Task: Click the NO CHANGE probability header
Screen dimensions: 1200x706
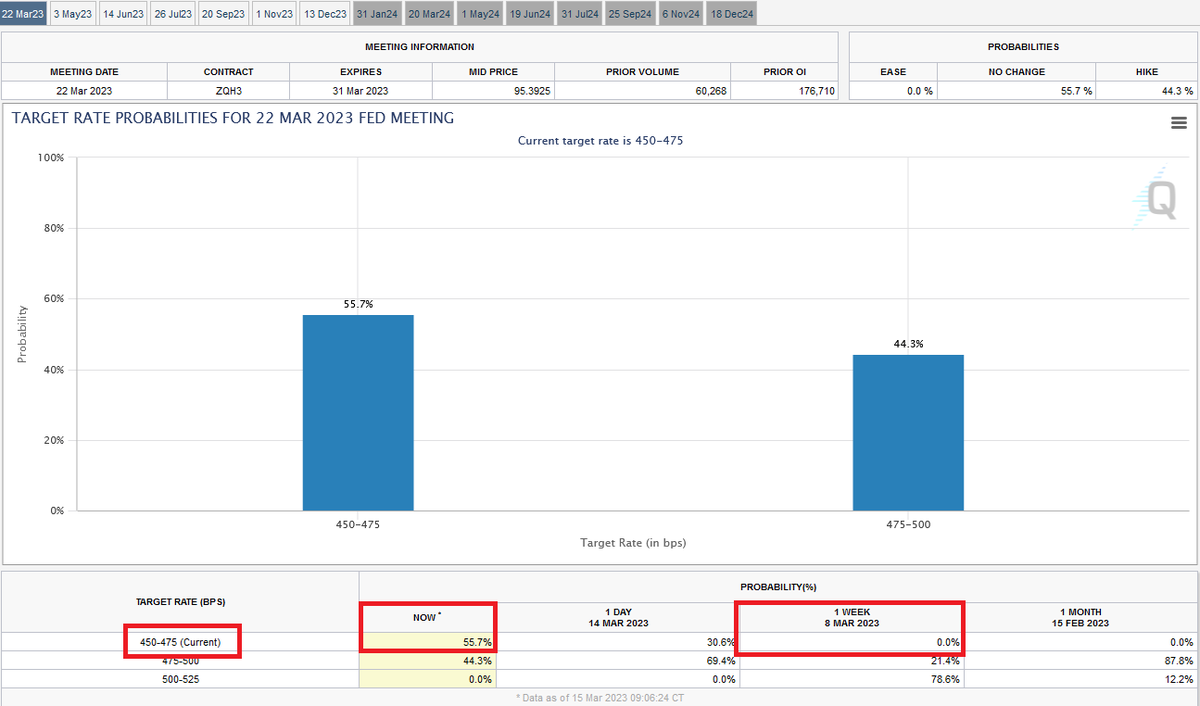Action: click(x=1016, y=72)
